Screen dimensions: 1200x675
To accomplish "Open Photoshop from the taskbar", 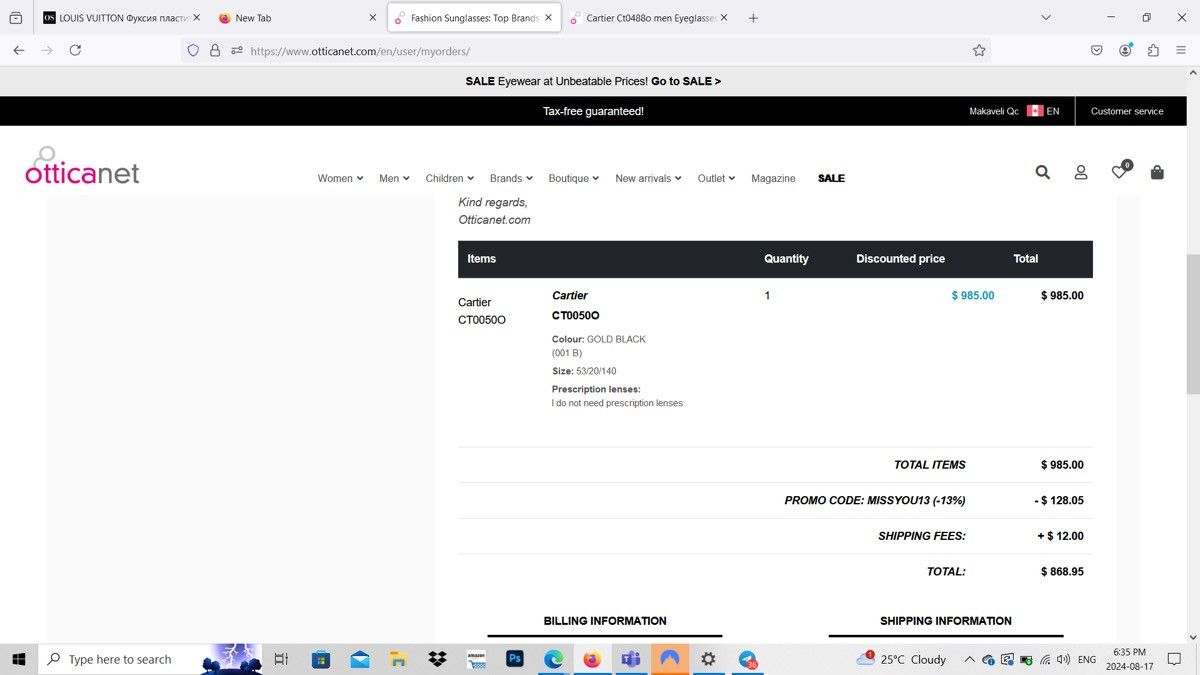I will 515,659.
